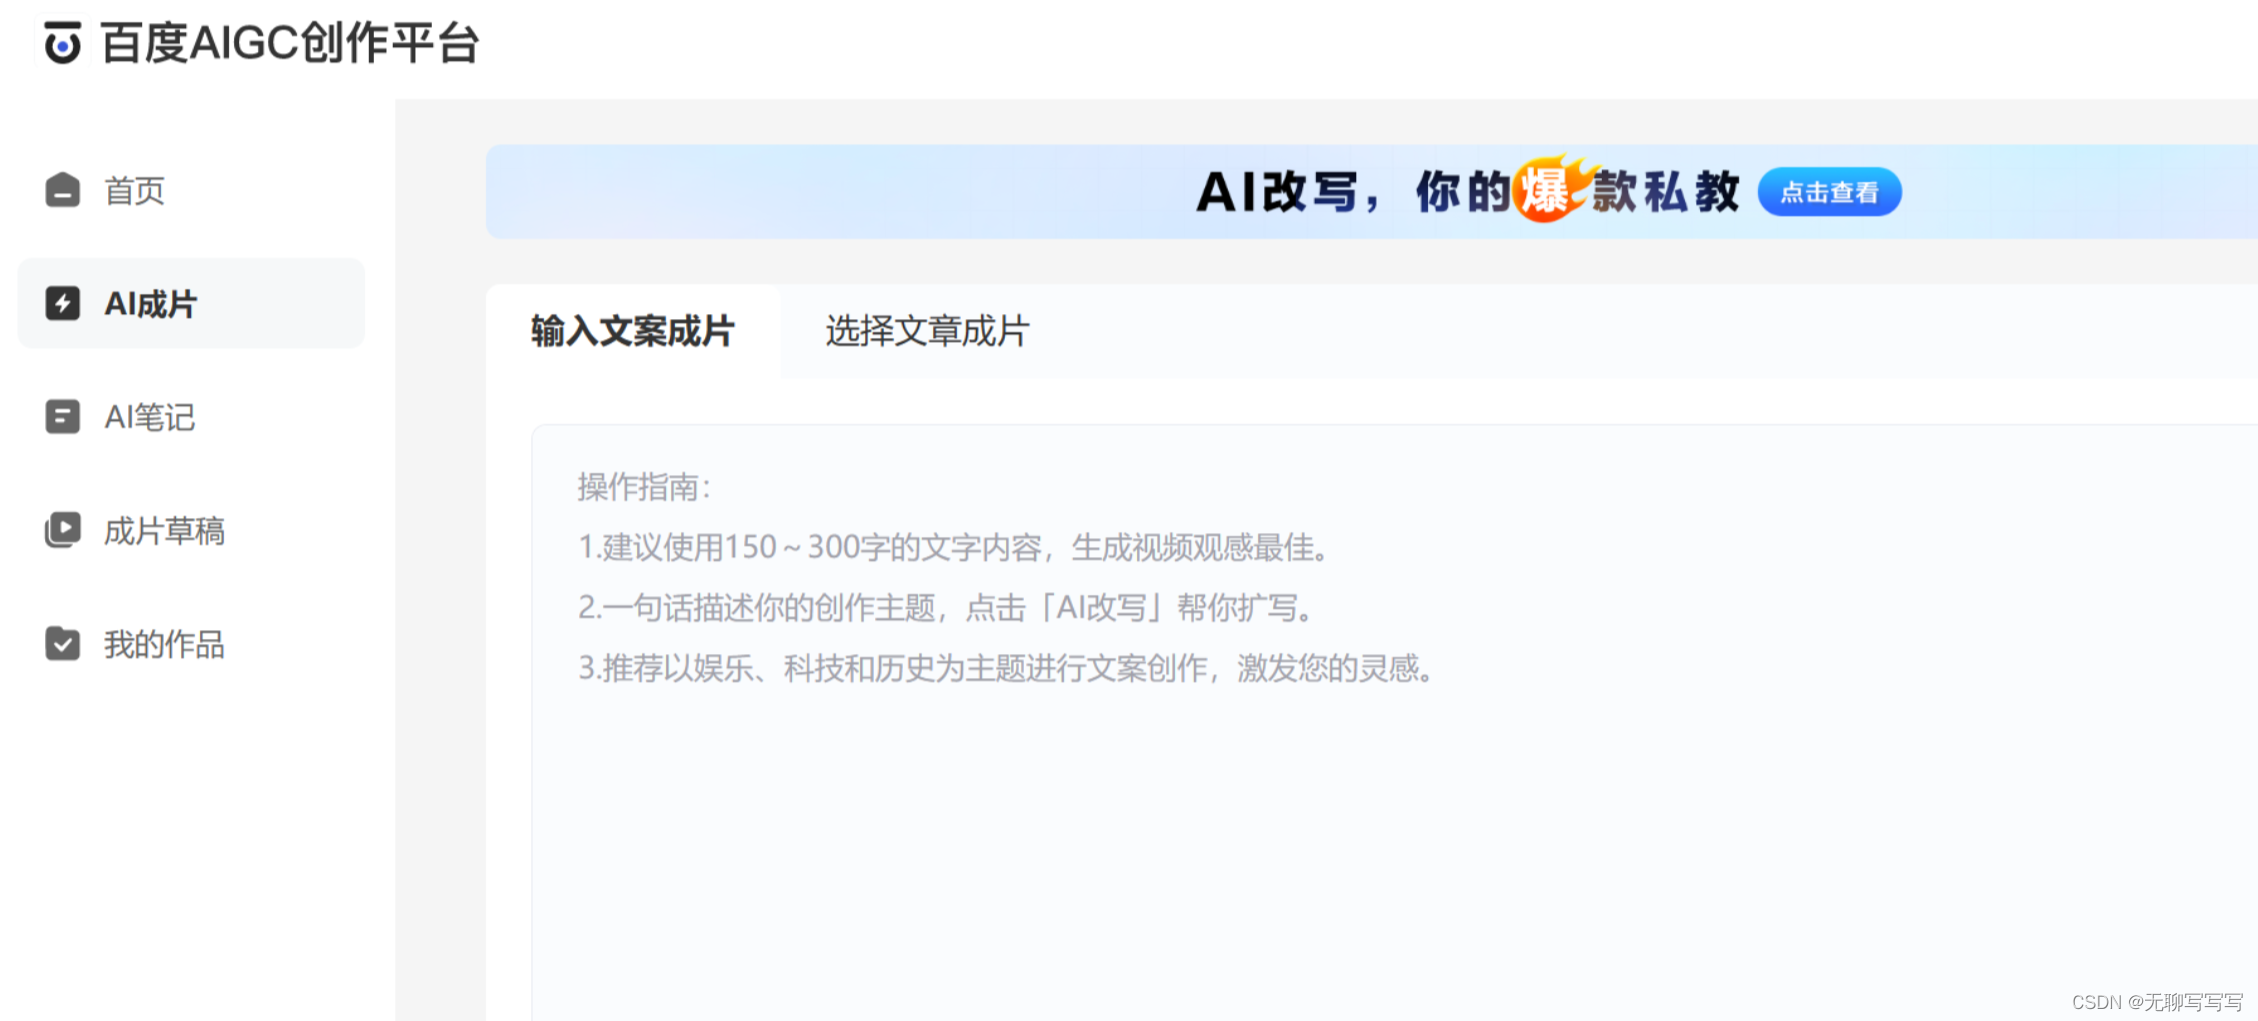Click the tip mentioning「AI改写」帮你扩写
2258x1021 pixels.
946,607
